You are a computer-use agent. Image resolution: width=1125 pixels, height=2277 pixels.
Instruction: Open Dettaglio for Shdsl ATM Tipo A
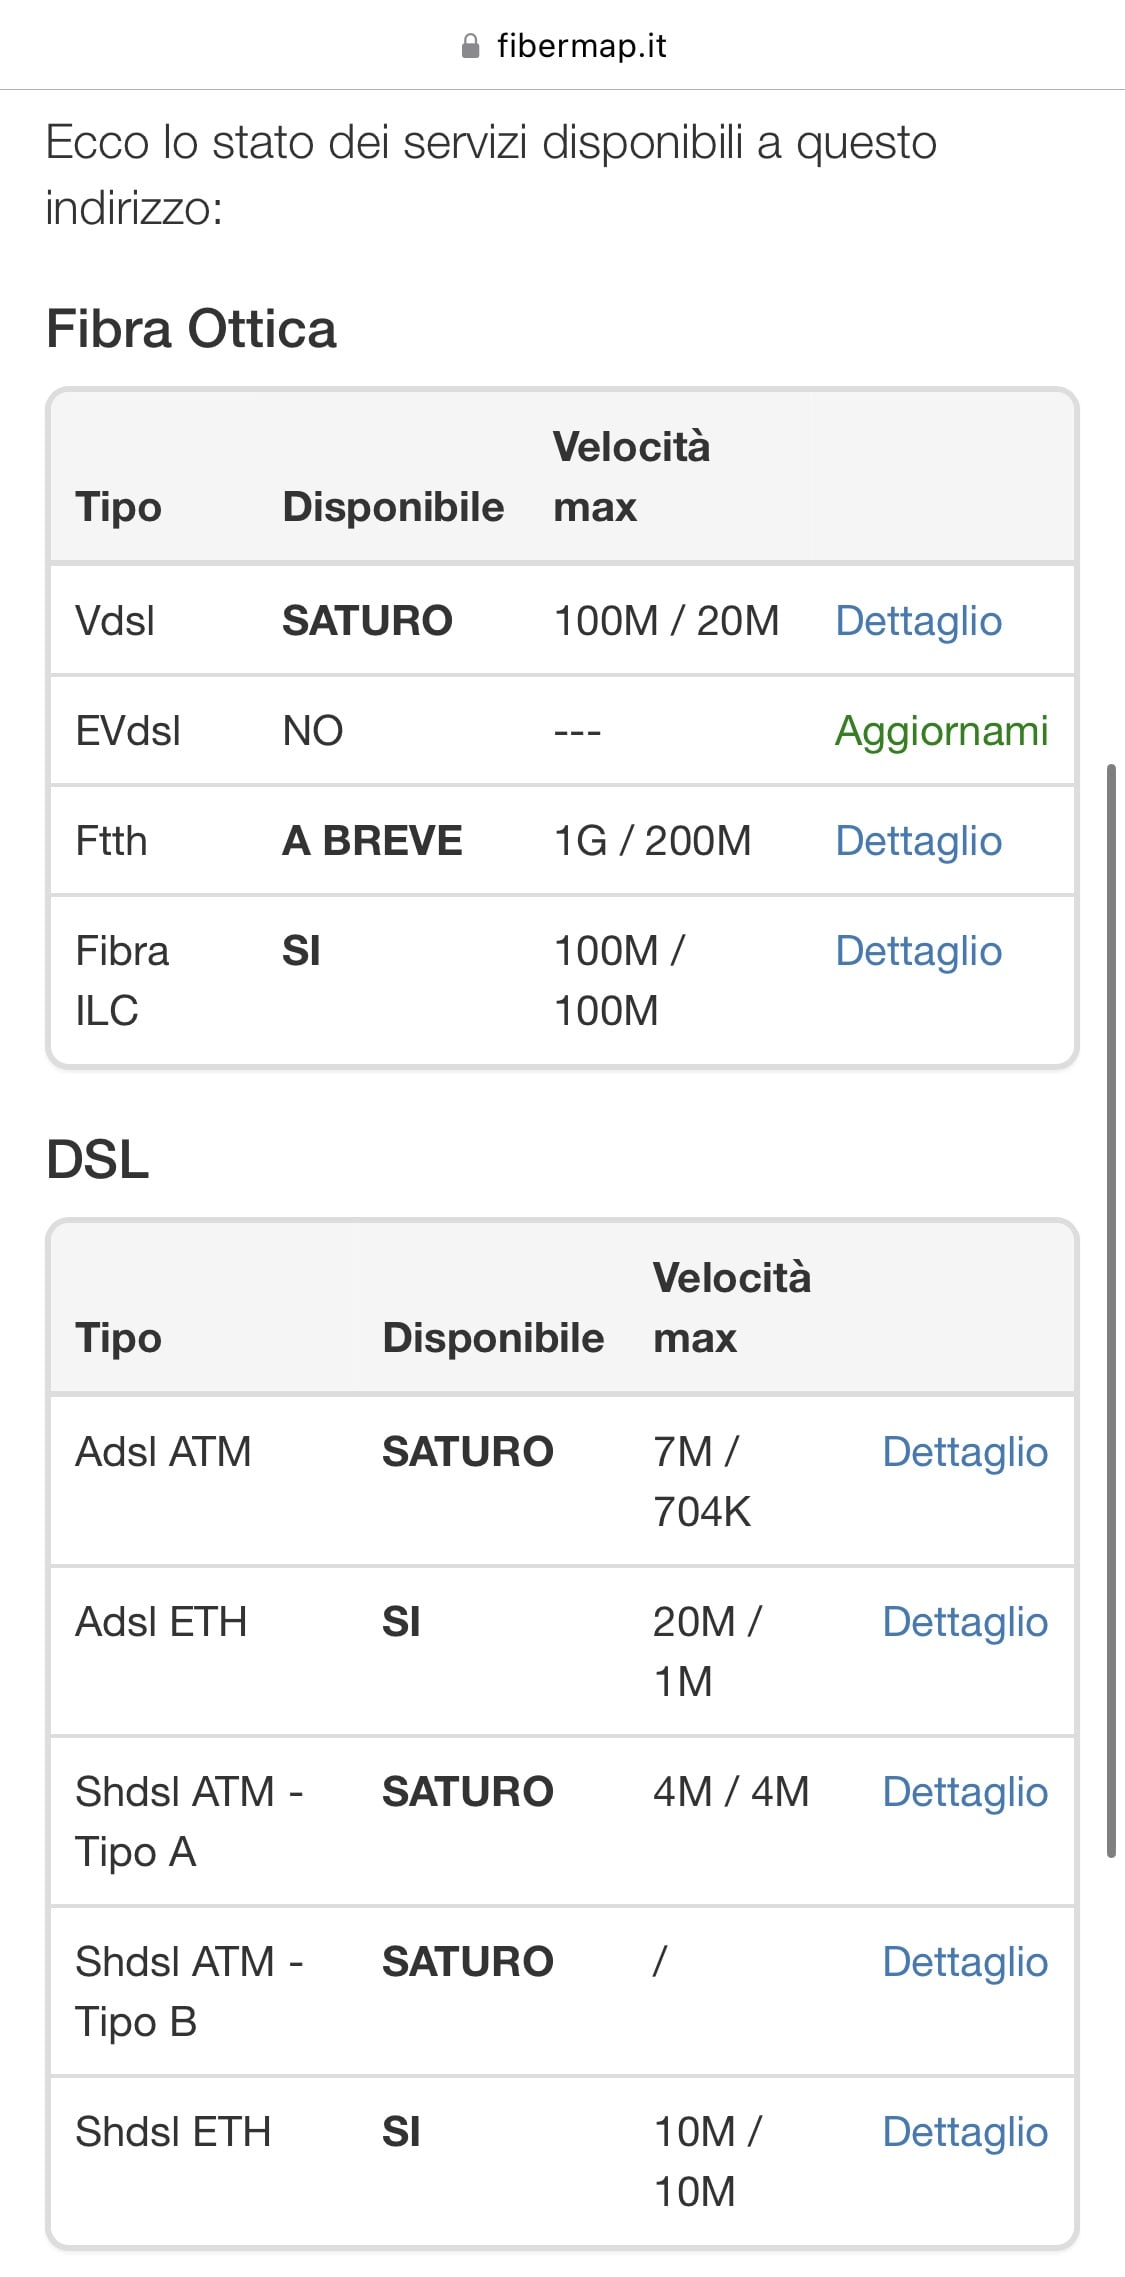964,1792
